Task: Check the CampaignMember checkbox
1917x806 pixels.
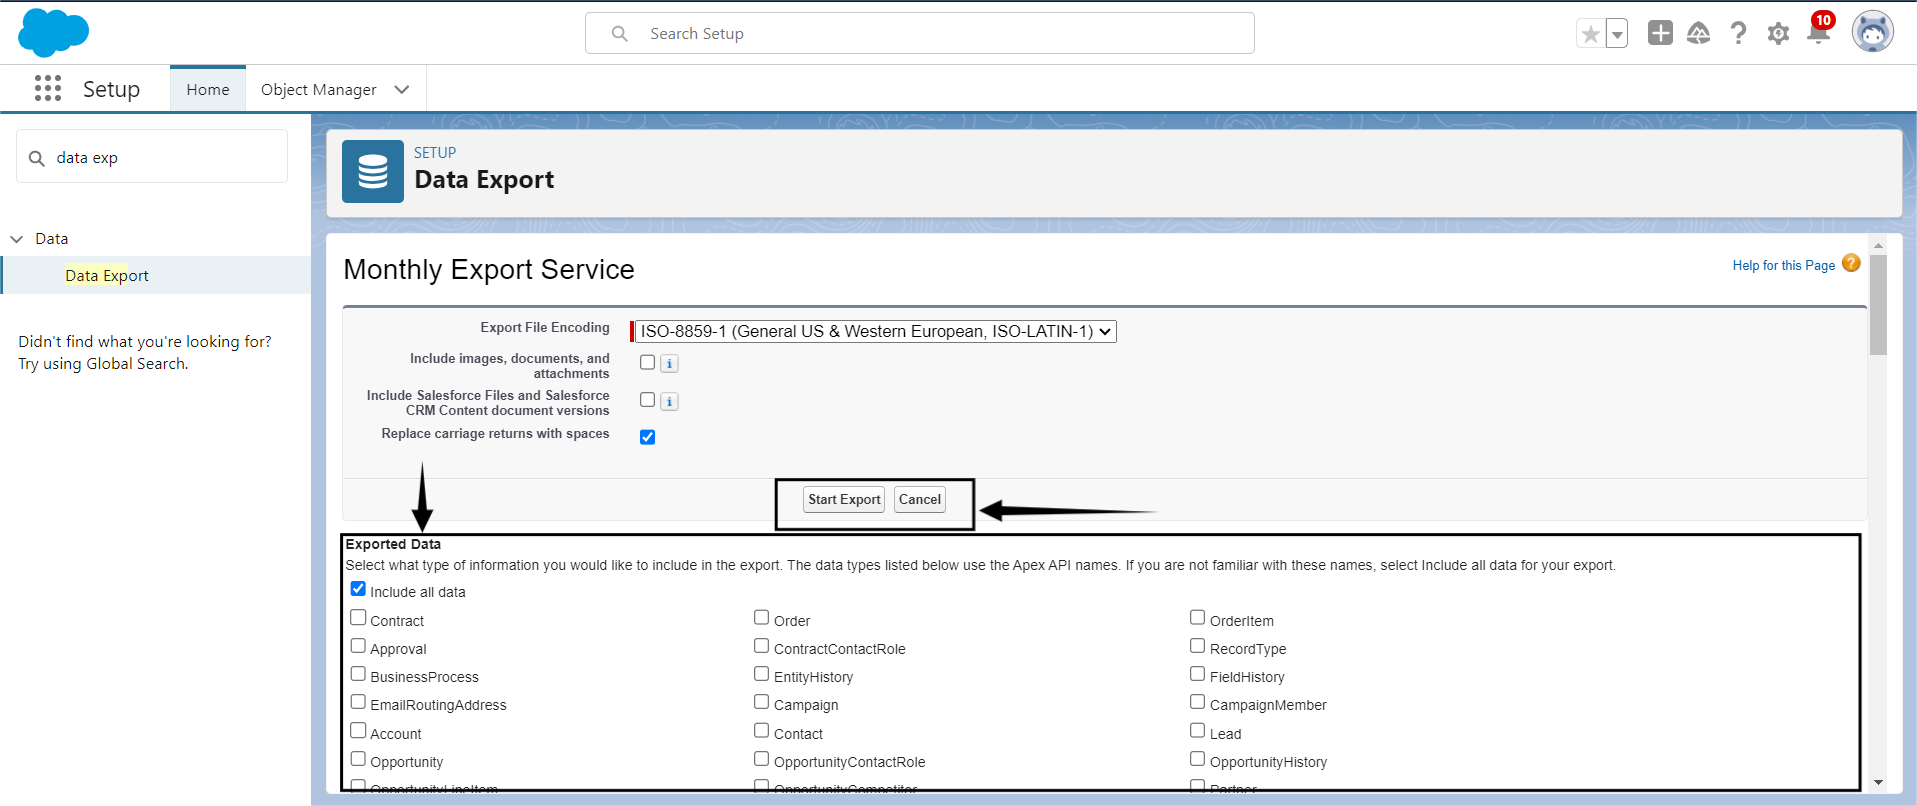Action: 1198,702
